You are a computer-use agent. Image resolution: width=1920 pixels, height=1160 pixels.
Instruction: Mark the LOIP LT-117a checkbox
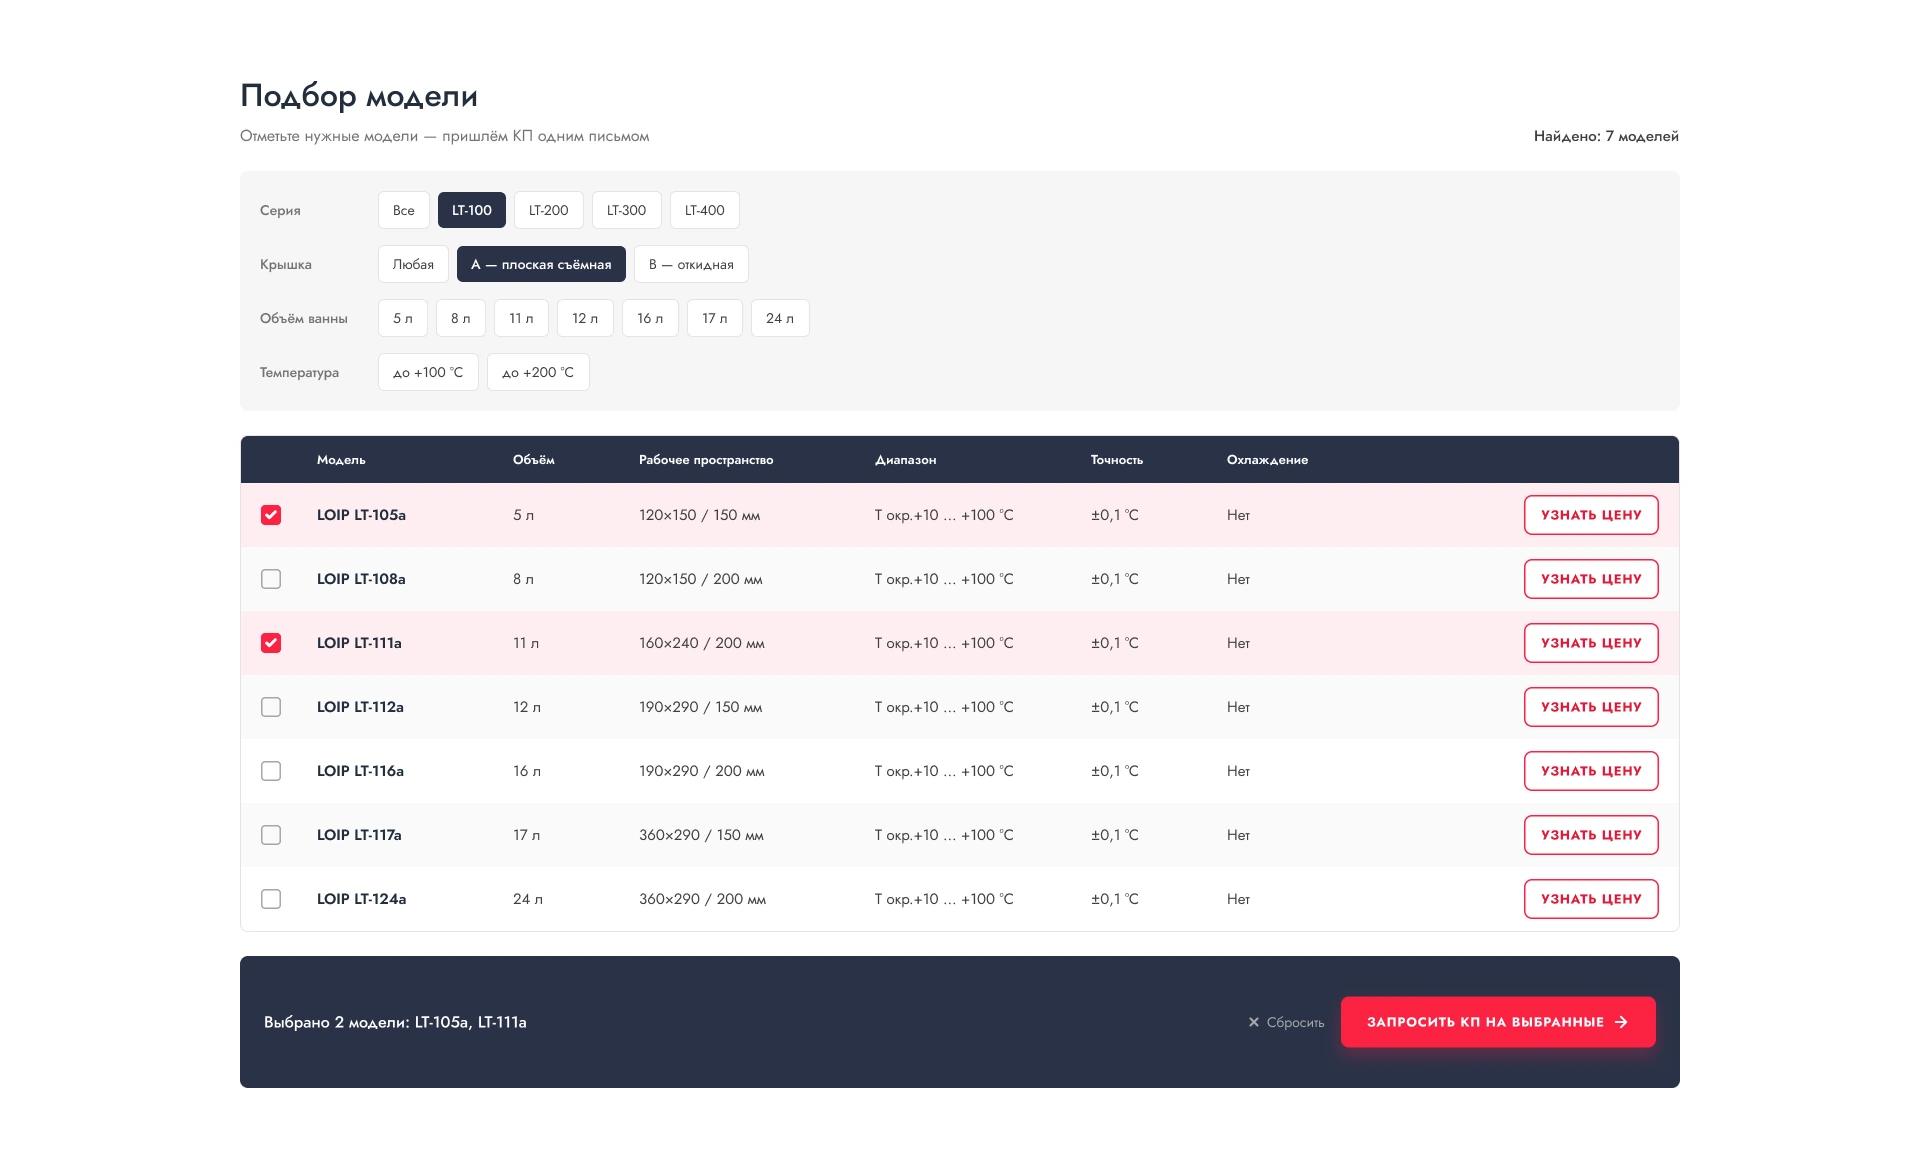click(271, 835)
